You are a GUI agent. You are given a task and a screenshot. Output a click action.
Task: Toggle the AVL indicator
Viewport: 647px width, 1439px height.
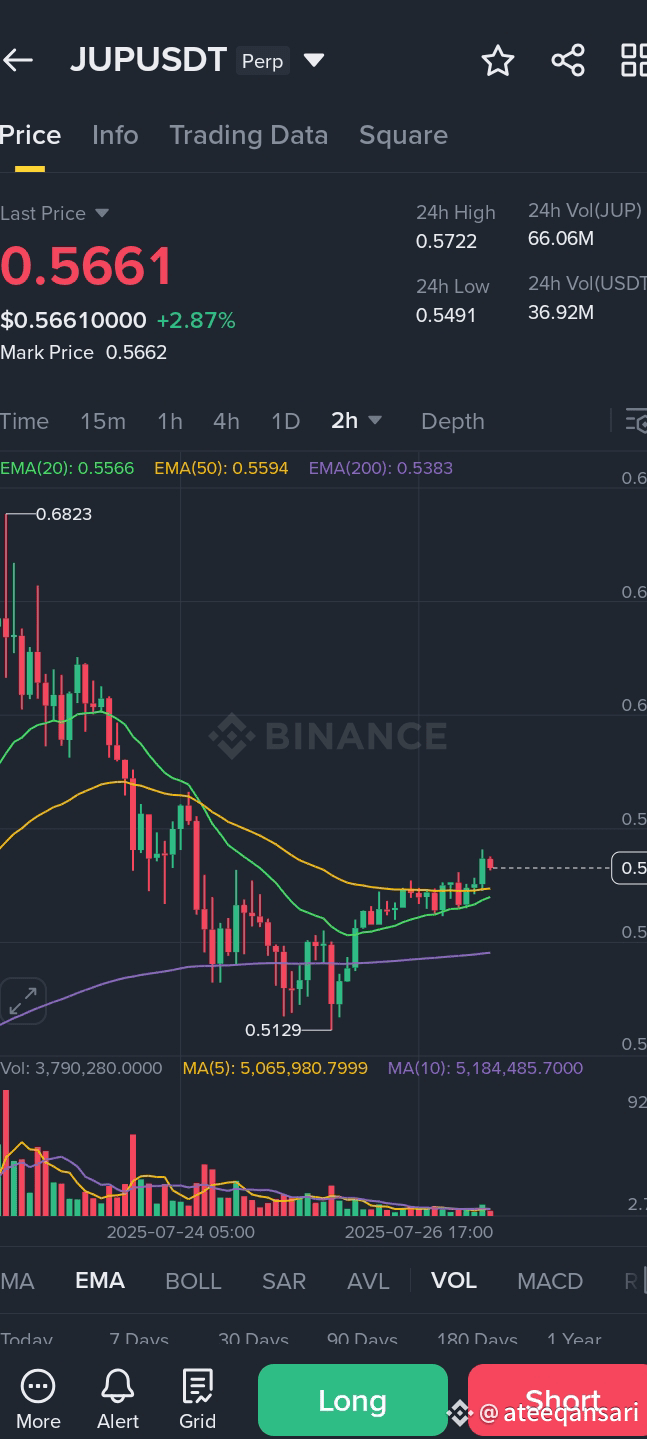(x=368, y=1281)
